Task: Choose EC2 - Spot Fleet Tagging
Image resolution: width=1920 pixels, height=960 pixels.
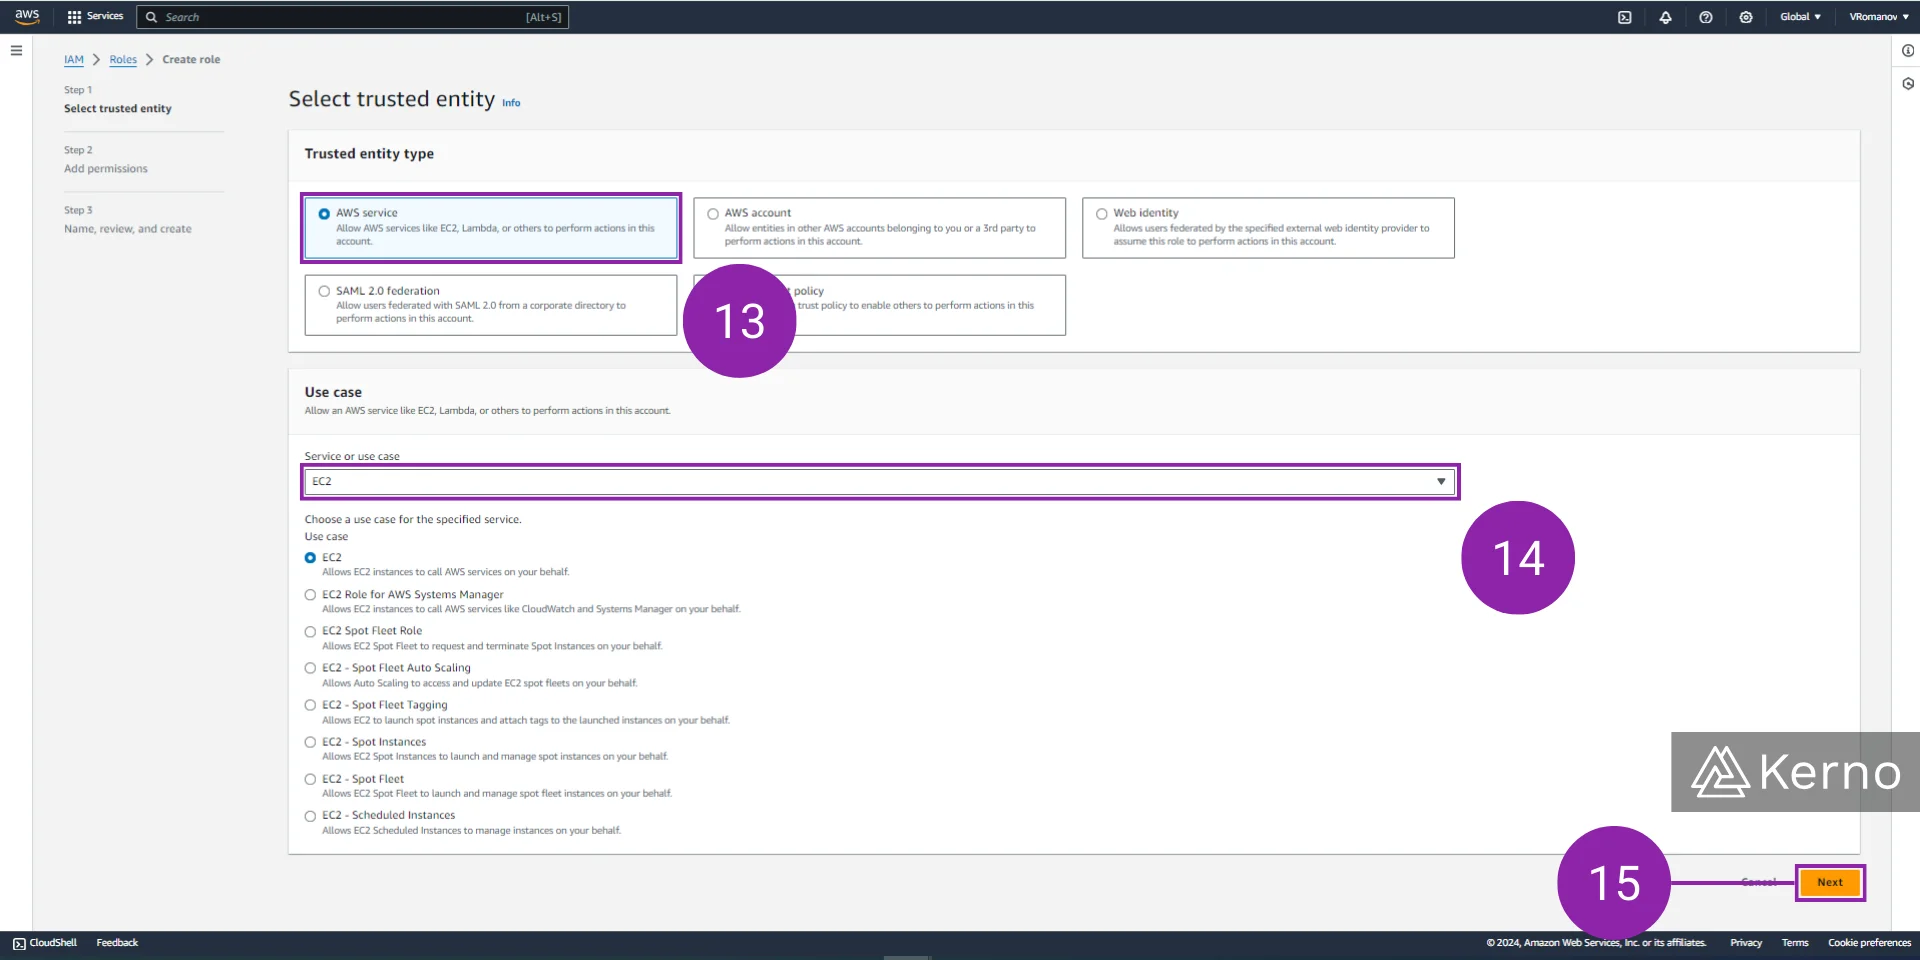Action: [310, 706]
